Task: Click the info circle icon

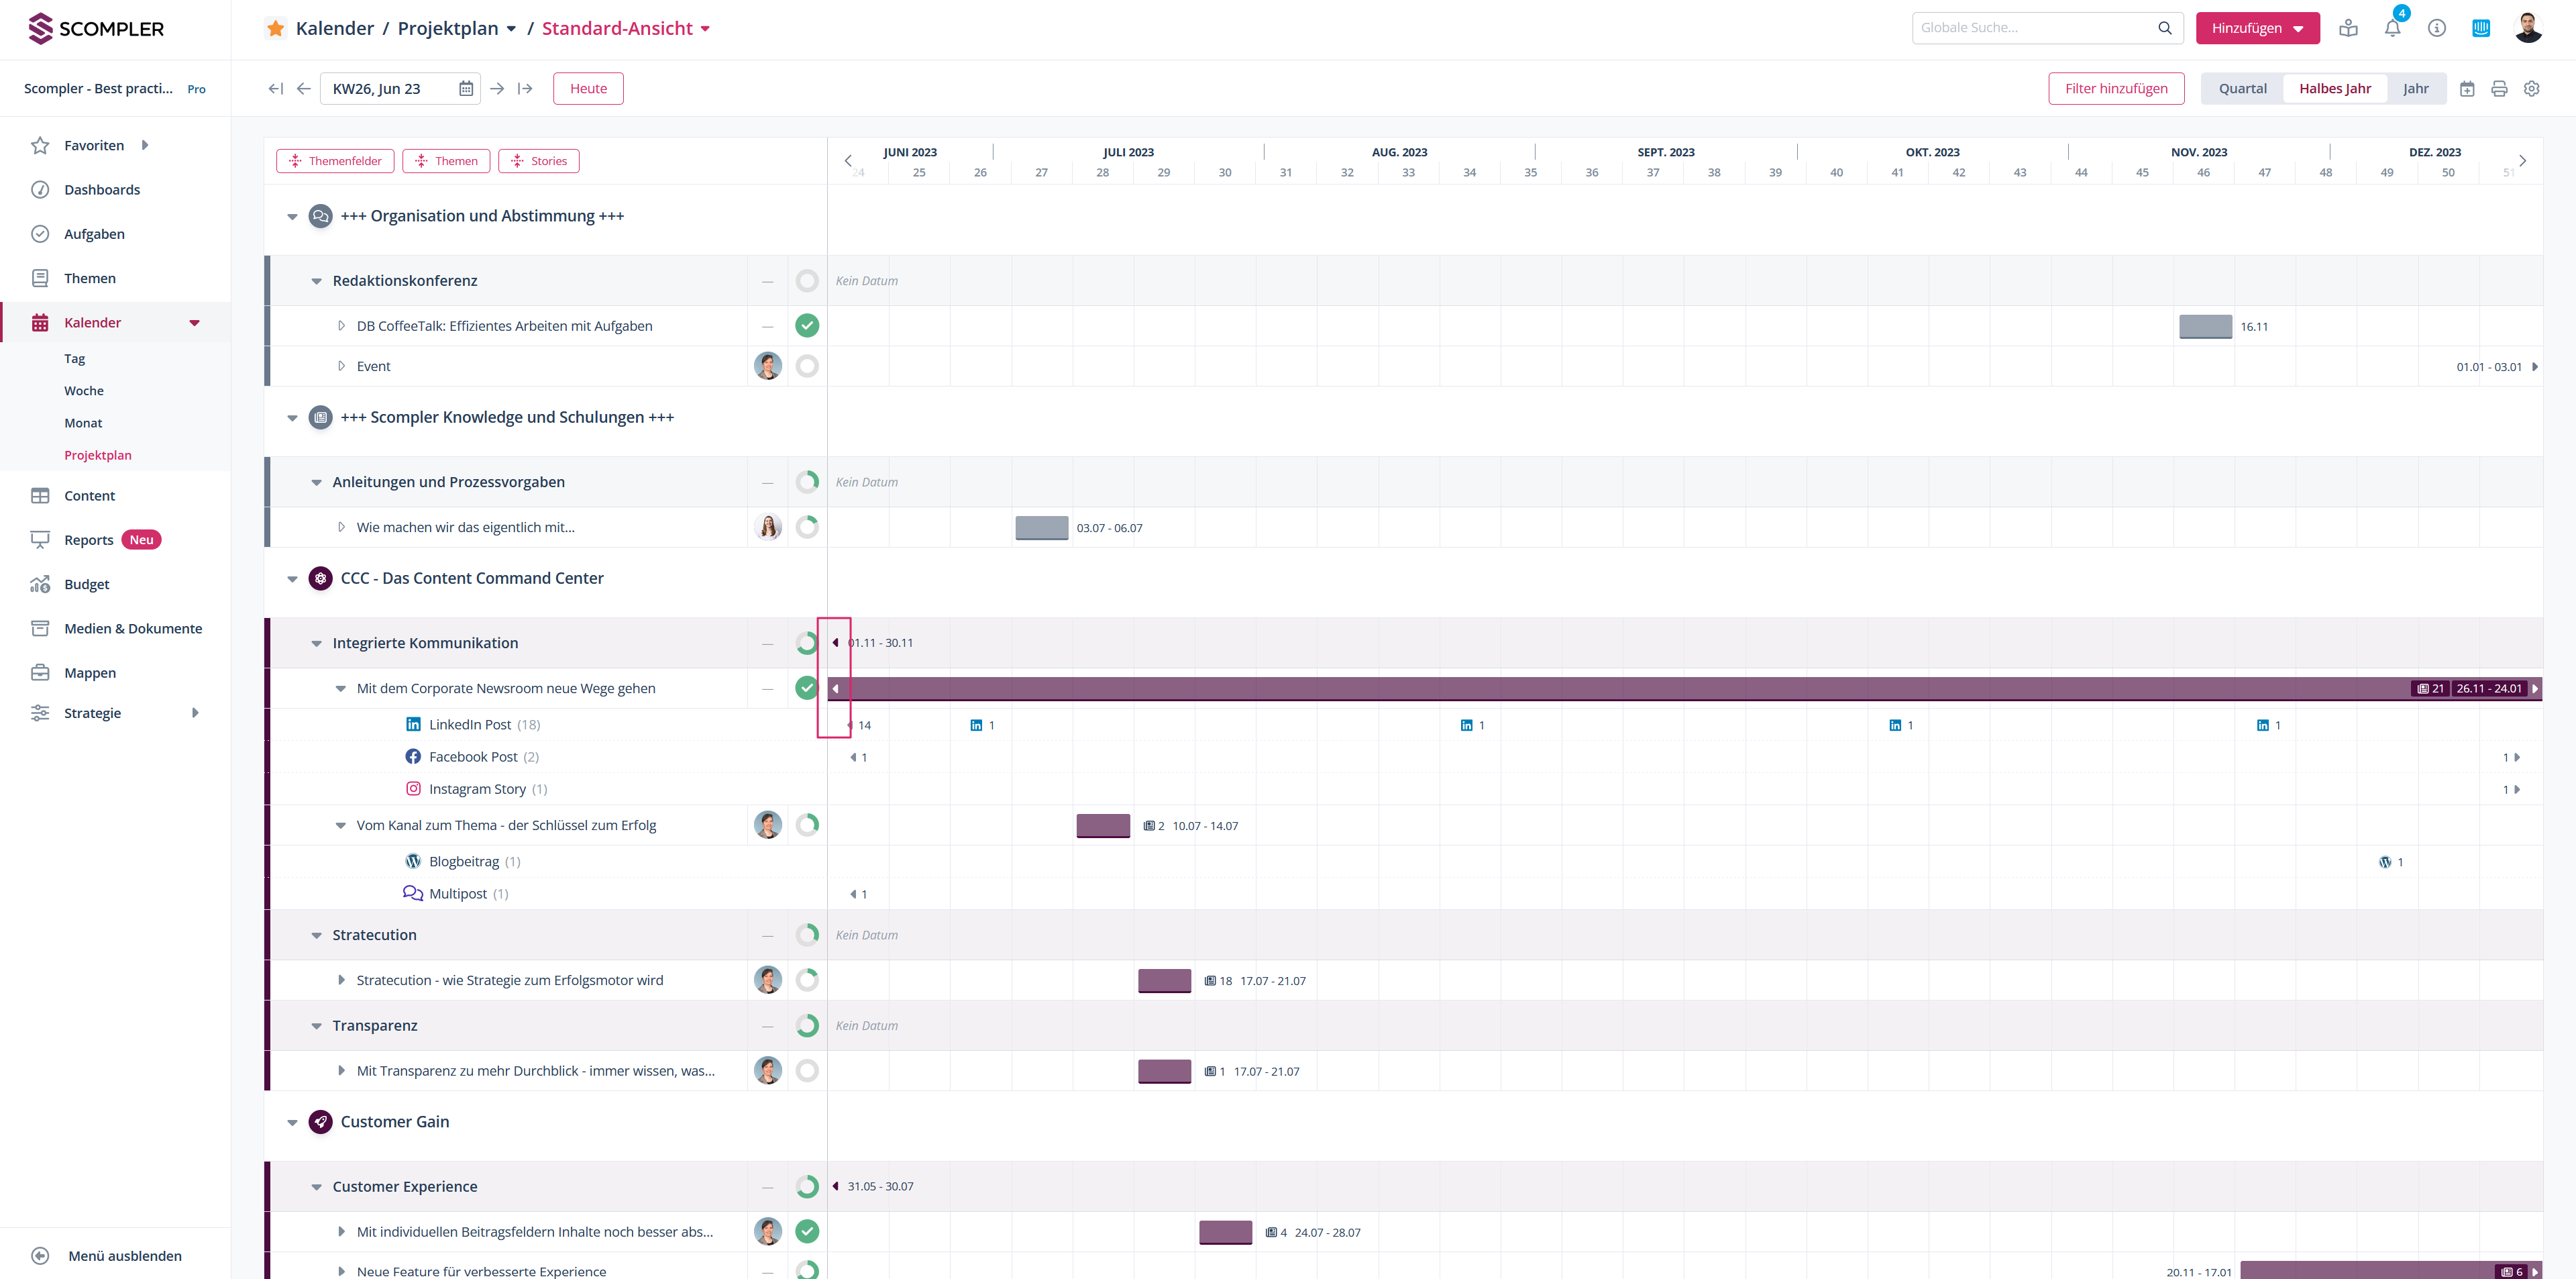Action: (x=2436, y=28)
